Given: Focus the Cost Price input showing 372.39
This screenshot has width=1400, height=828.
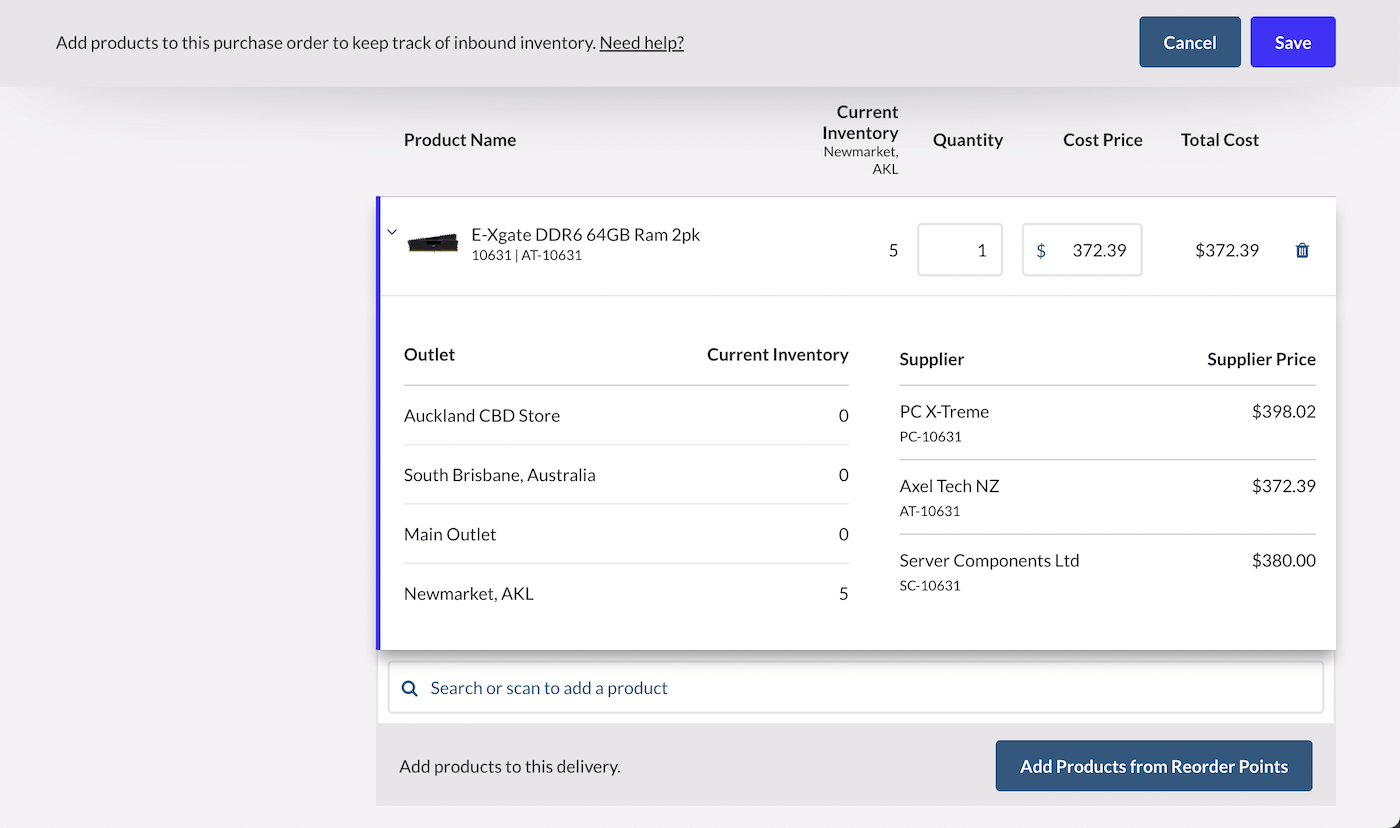Looking at the screenshot, I should [x=1098, y=250].
